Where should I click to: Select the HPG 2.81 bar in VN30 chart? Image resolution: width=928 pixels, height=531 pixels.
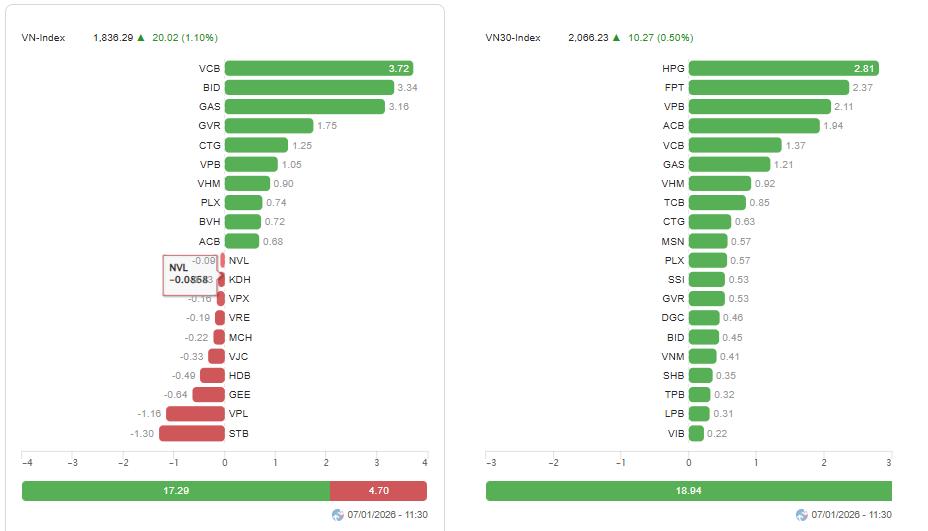click(x=783, y=68)
